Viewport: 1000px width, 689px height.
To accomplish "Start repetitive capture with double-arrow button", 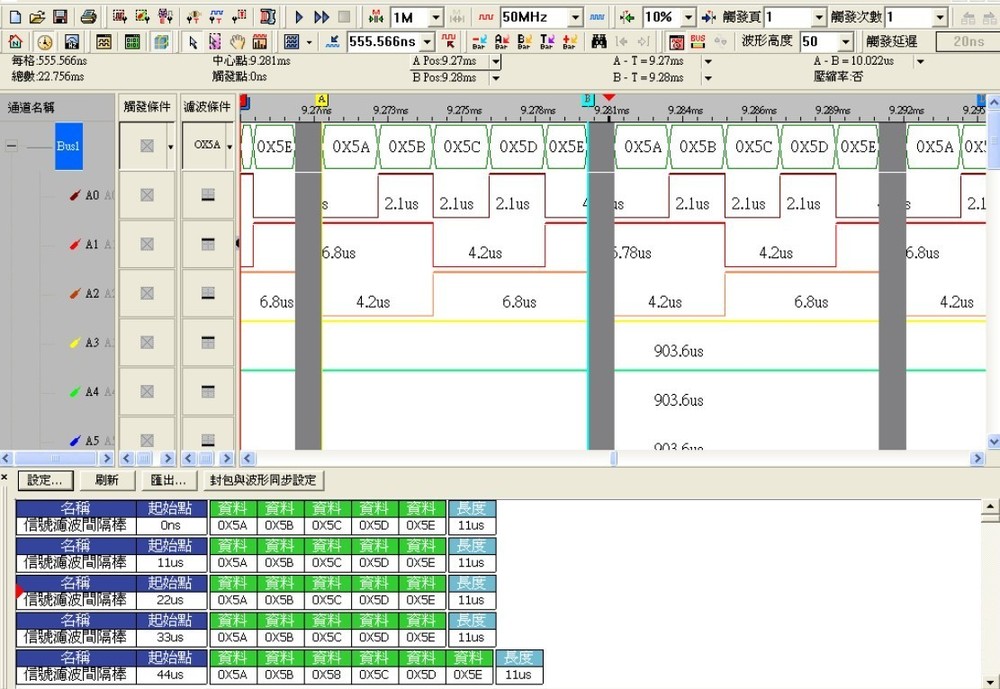I will pyautogui.click(x=322, y=17).
